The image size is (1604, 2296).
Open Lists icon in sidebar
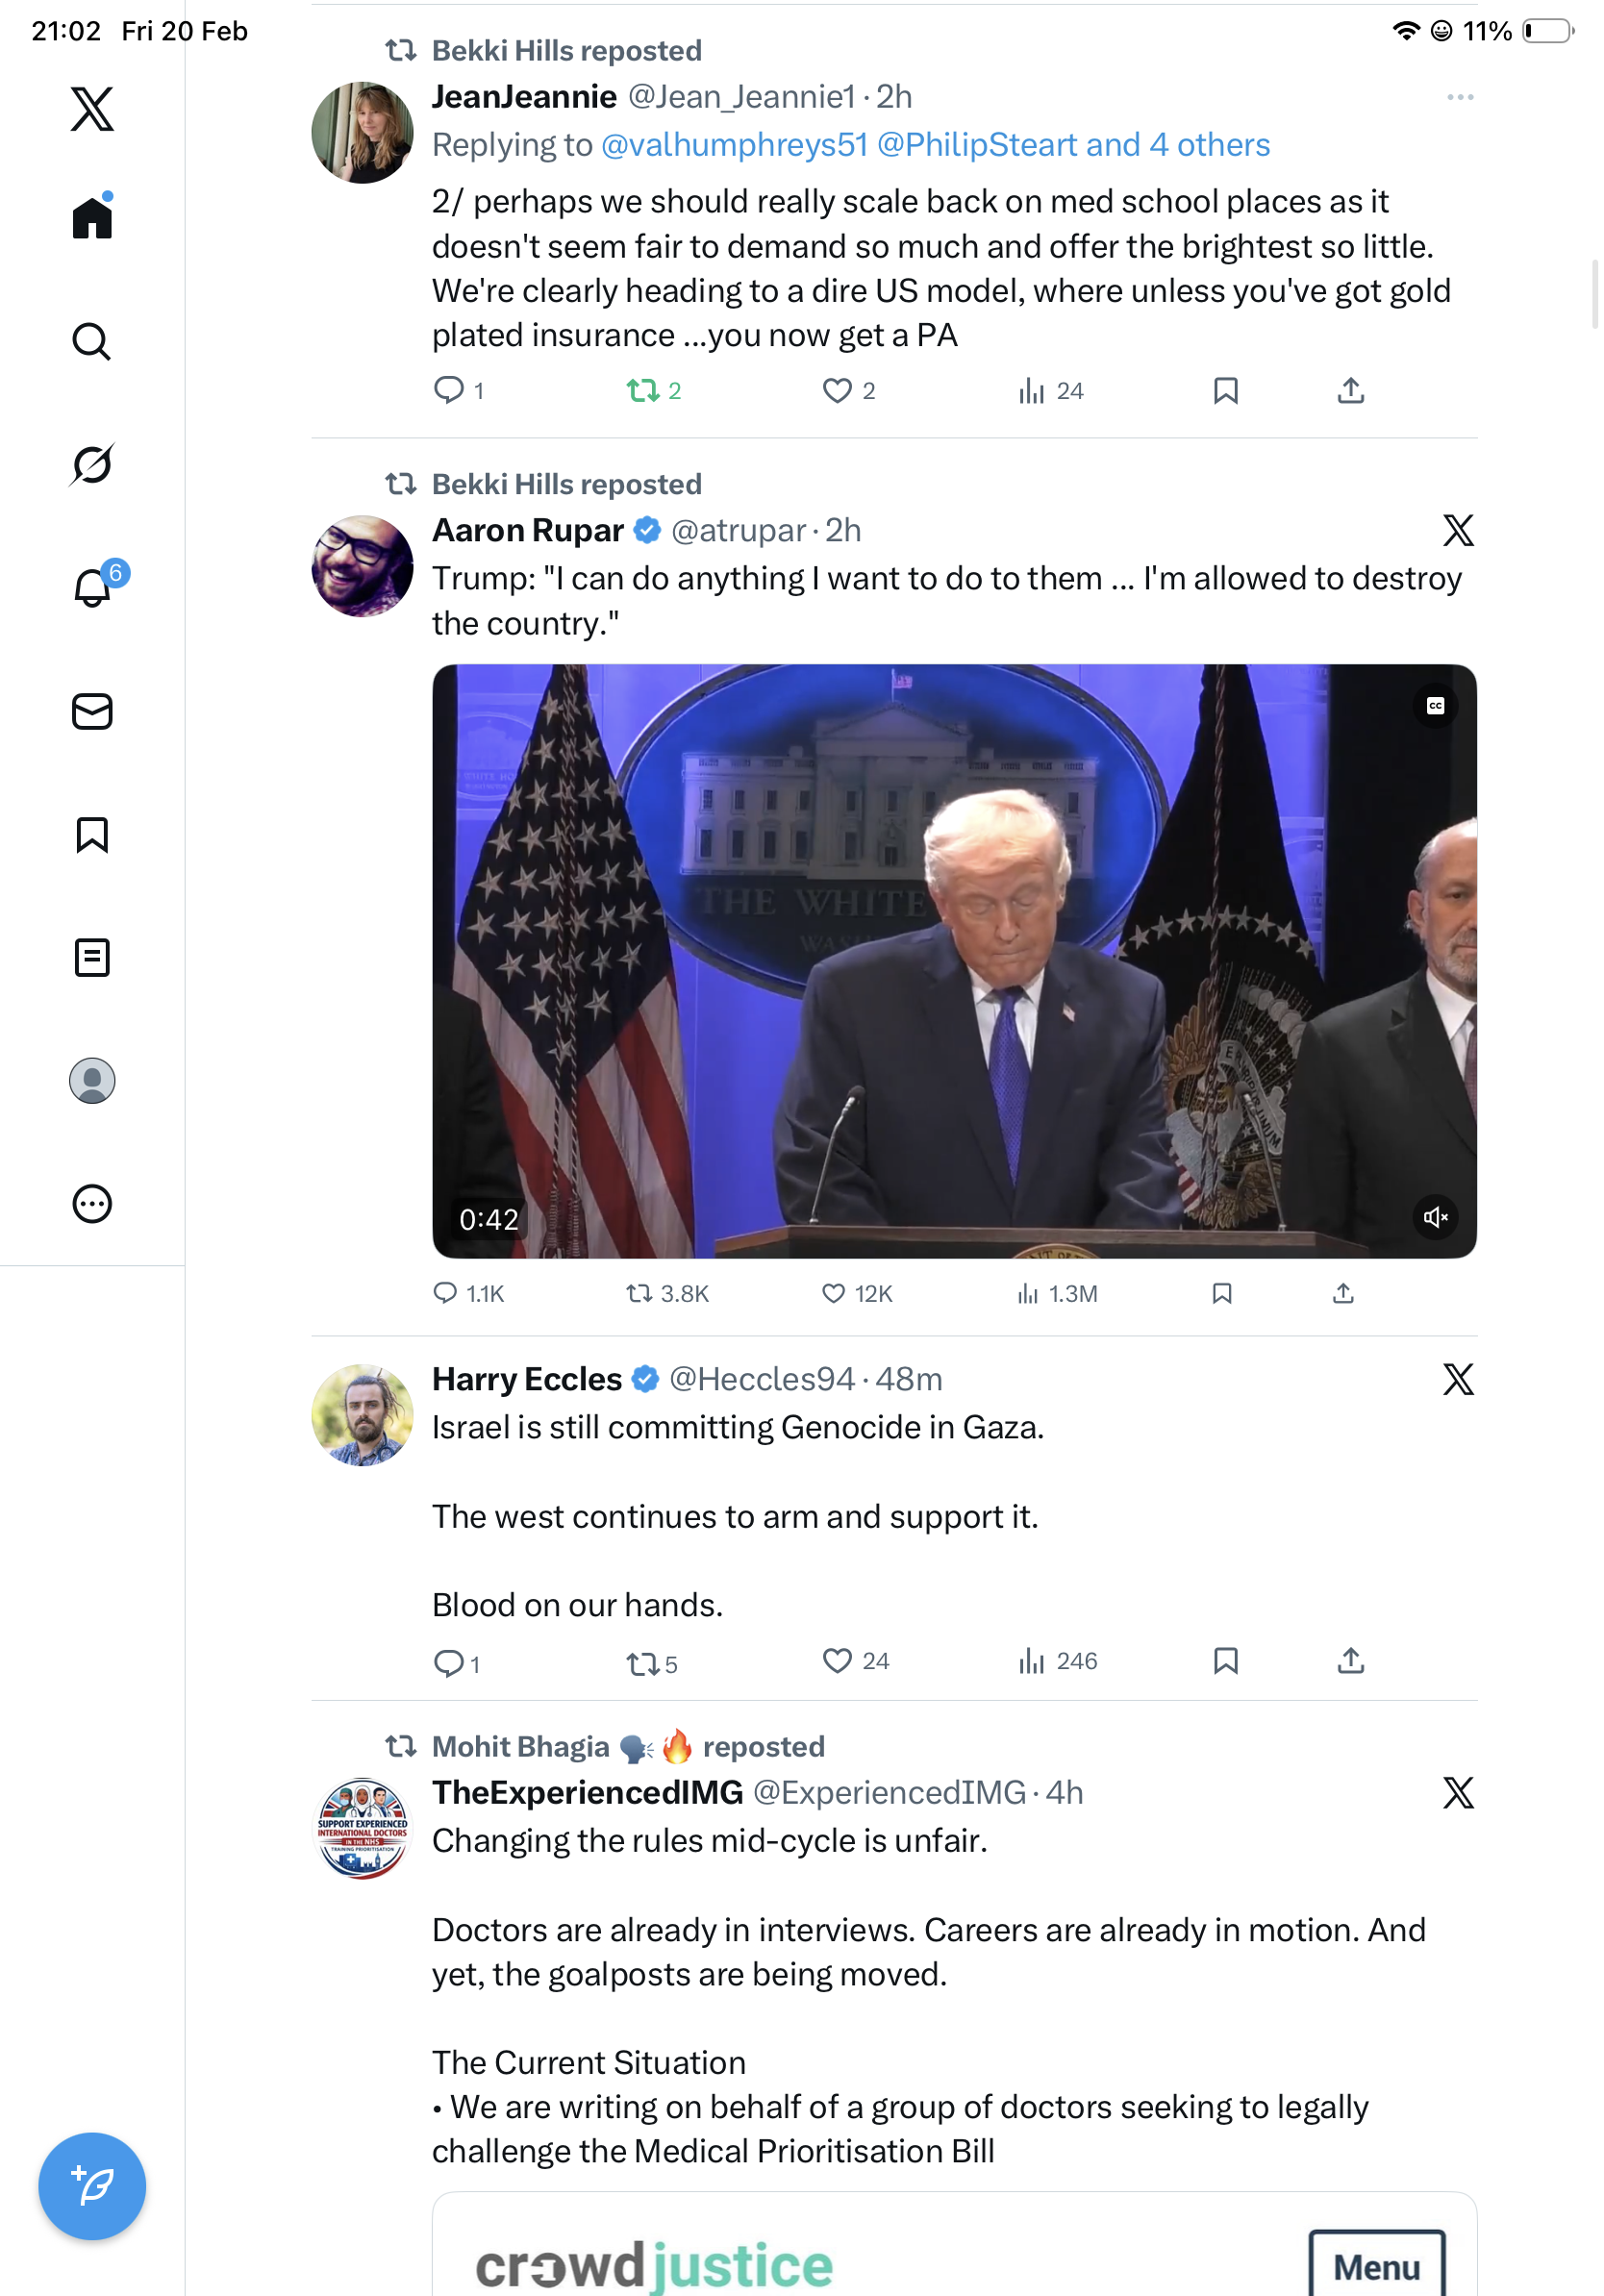coord(92,957)
